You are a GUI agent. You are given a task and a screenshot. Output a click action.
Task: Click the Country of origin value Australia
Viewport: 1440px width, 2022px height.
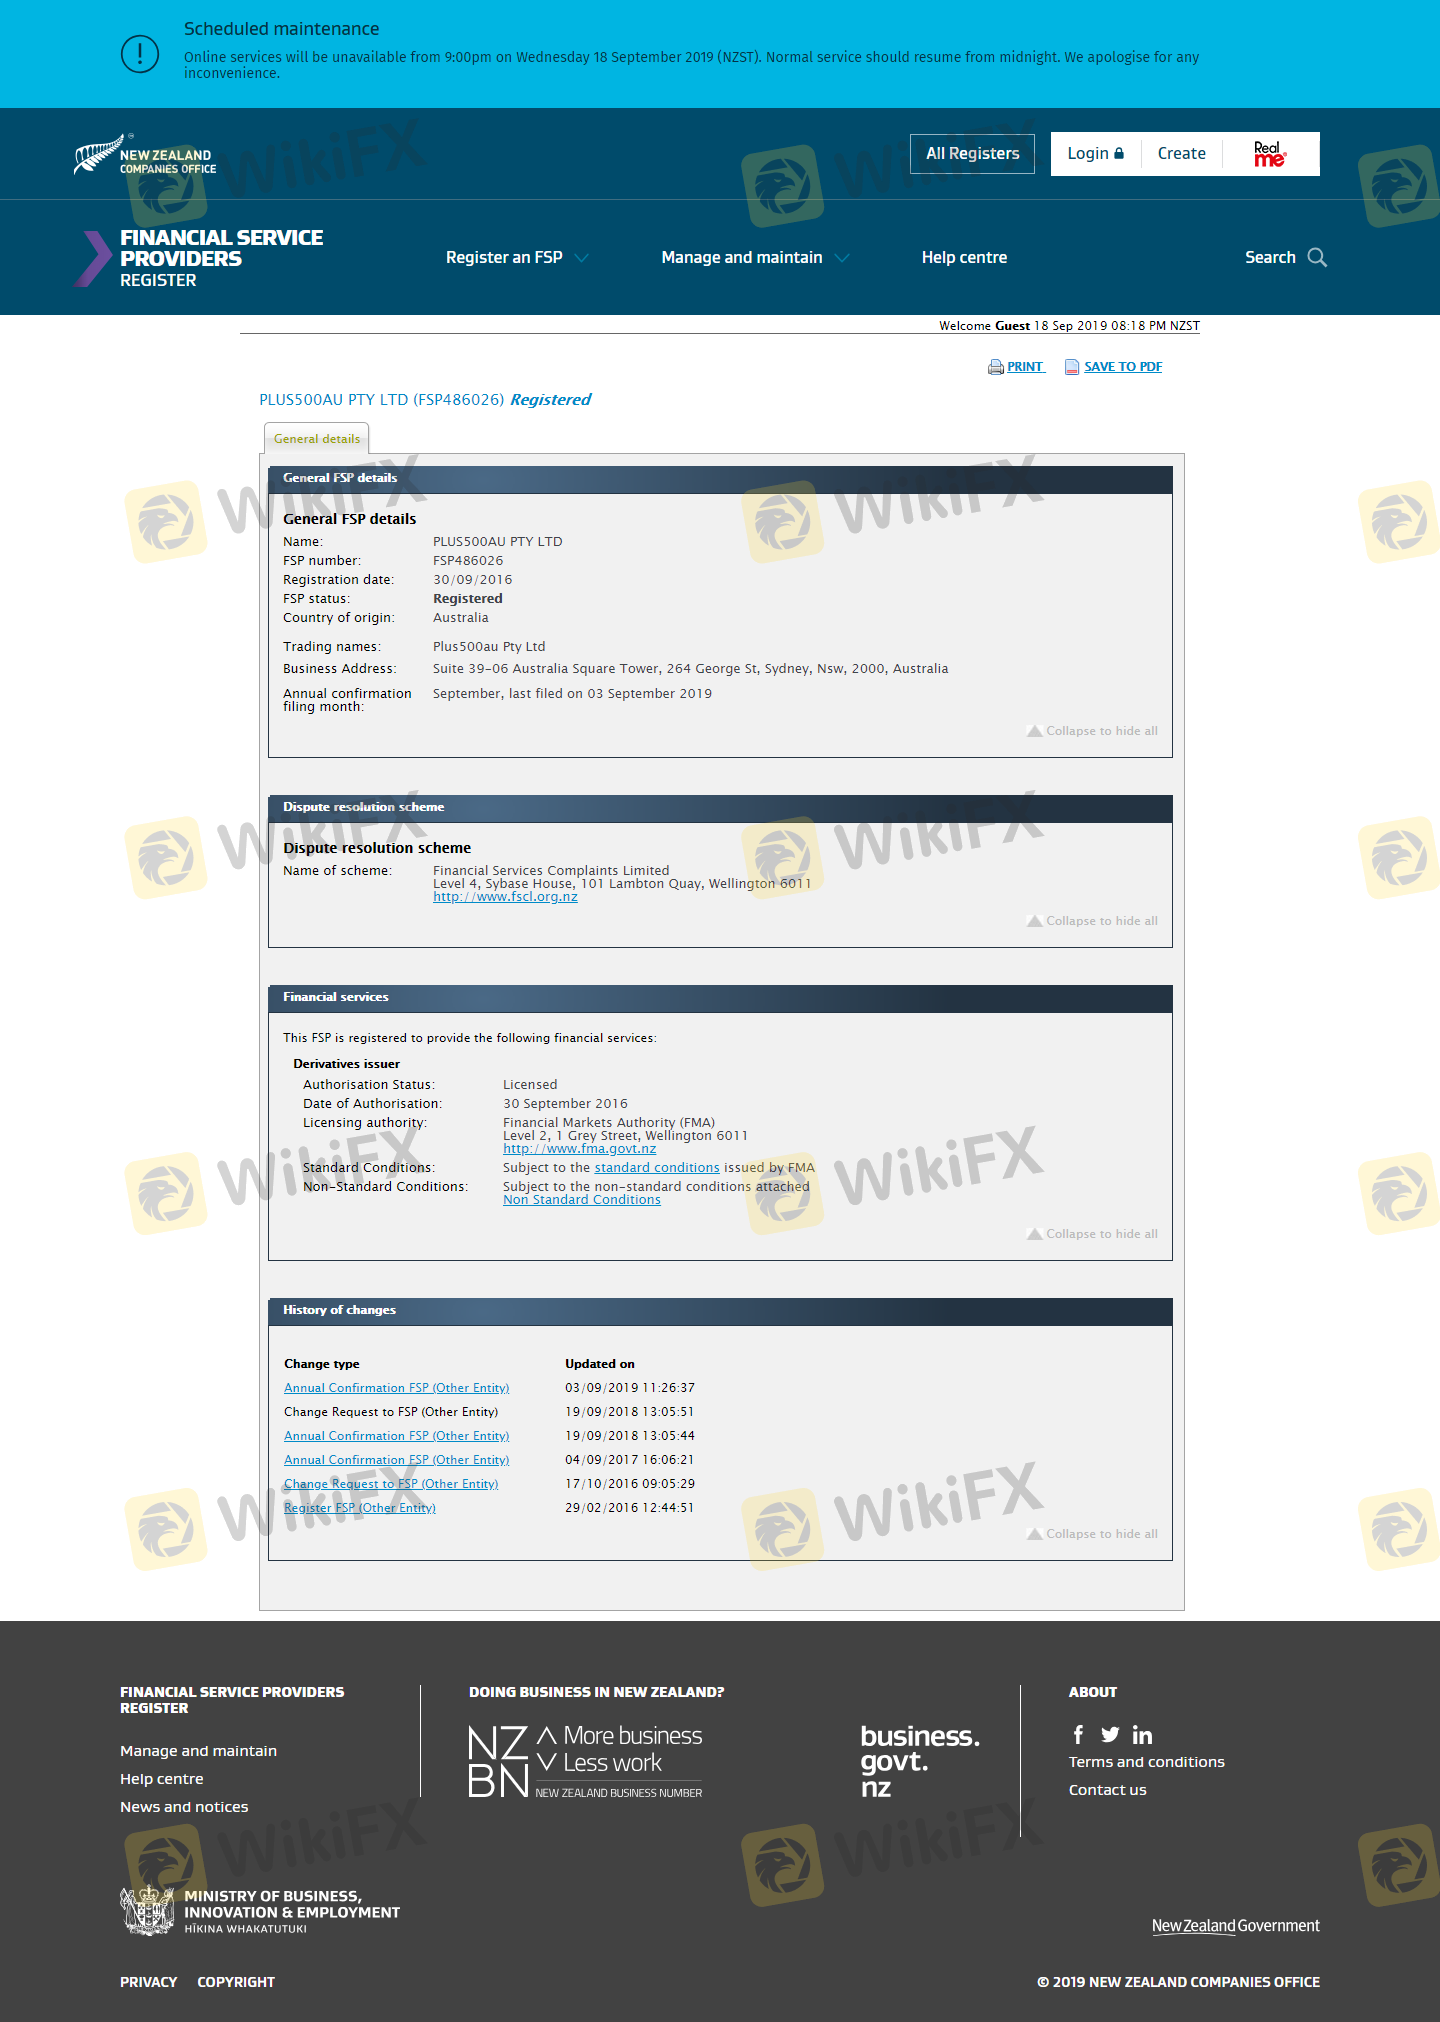click(461, 618)
